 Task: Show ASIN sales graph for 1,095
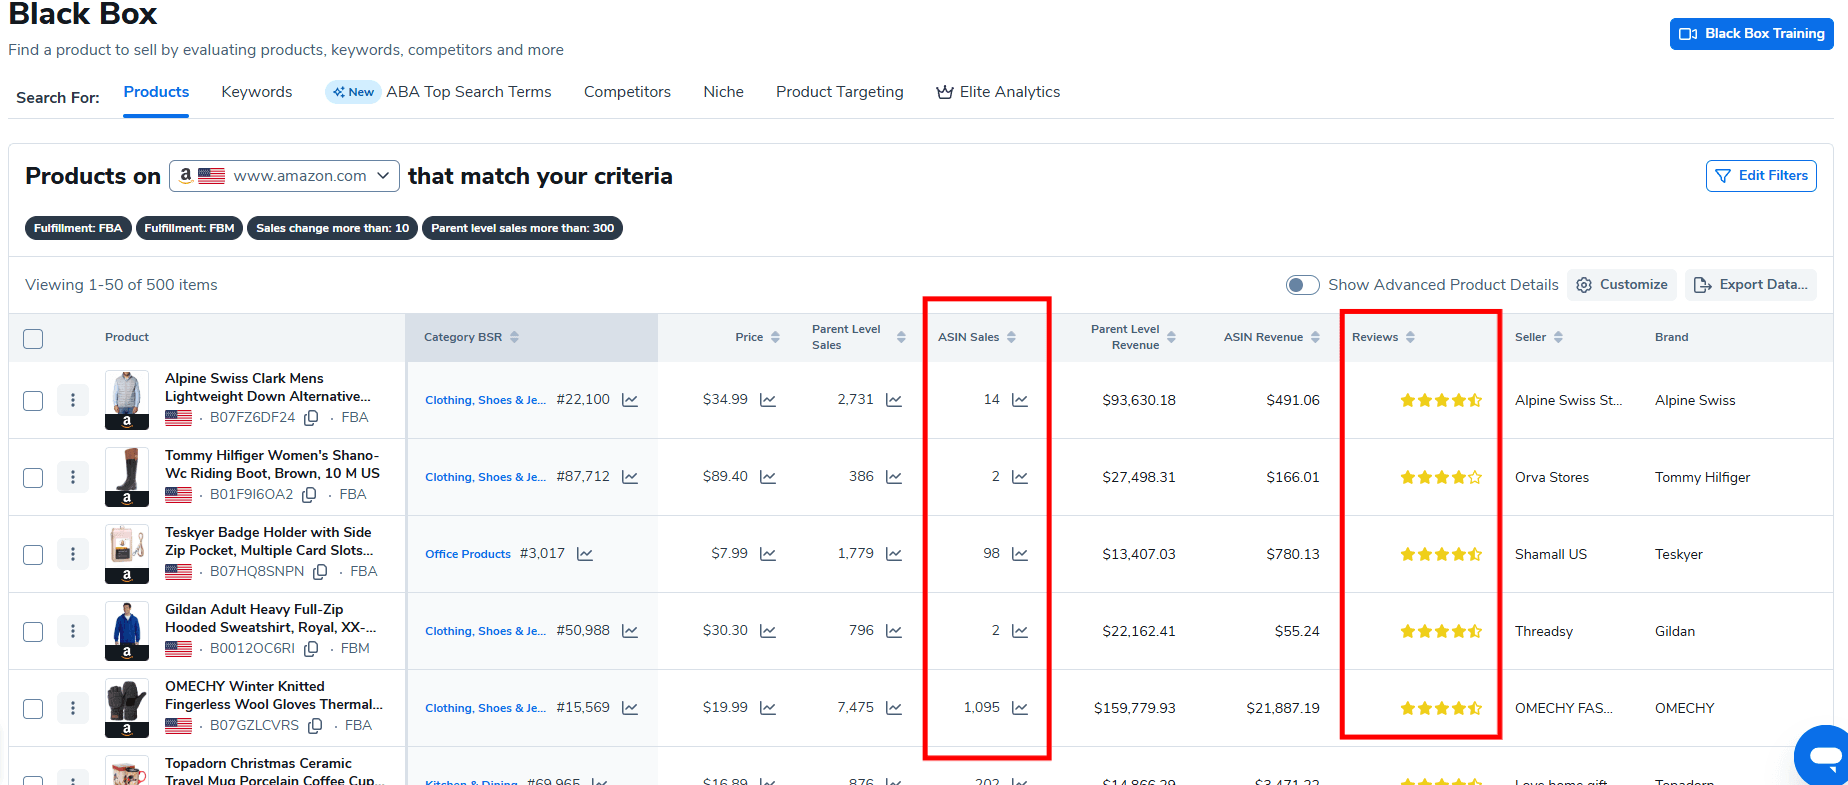coord(1020,708)
